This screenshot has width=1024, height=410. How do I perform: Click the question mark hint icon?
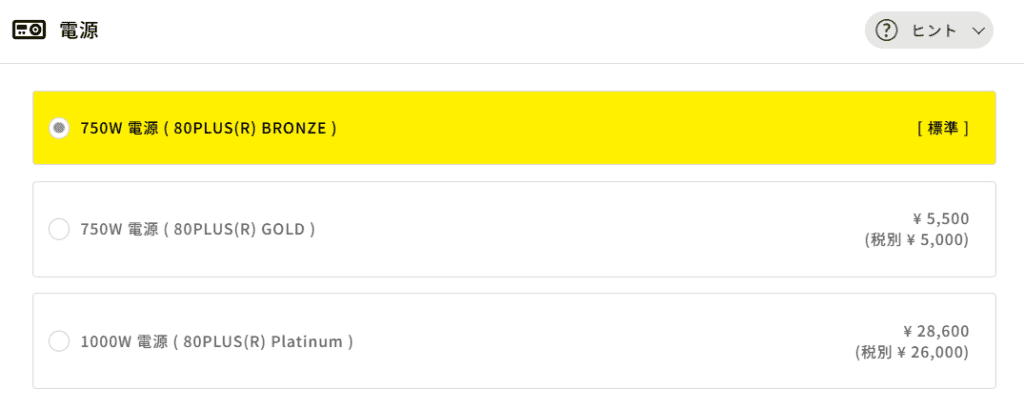(x=886, y=30)
